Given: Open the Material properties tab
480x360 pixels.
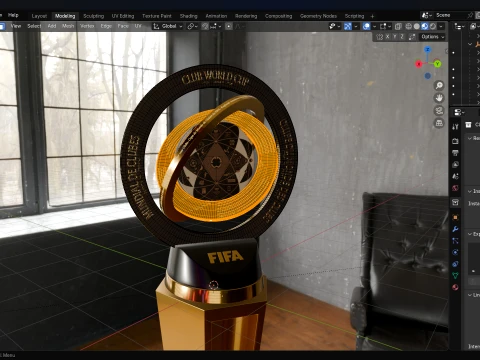Looking at the screenshot, I should click(x=455, y=287).
